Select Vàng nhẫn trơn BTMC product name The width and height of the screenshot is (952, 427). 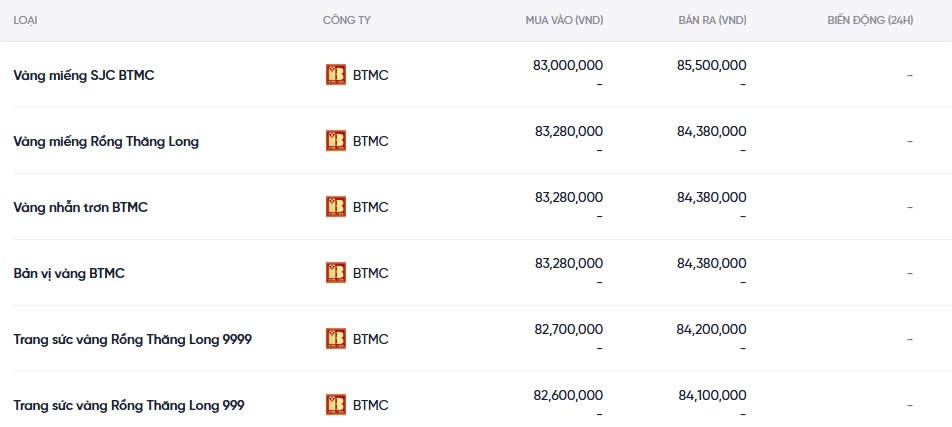pos(81,207)
